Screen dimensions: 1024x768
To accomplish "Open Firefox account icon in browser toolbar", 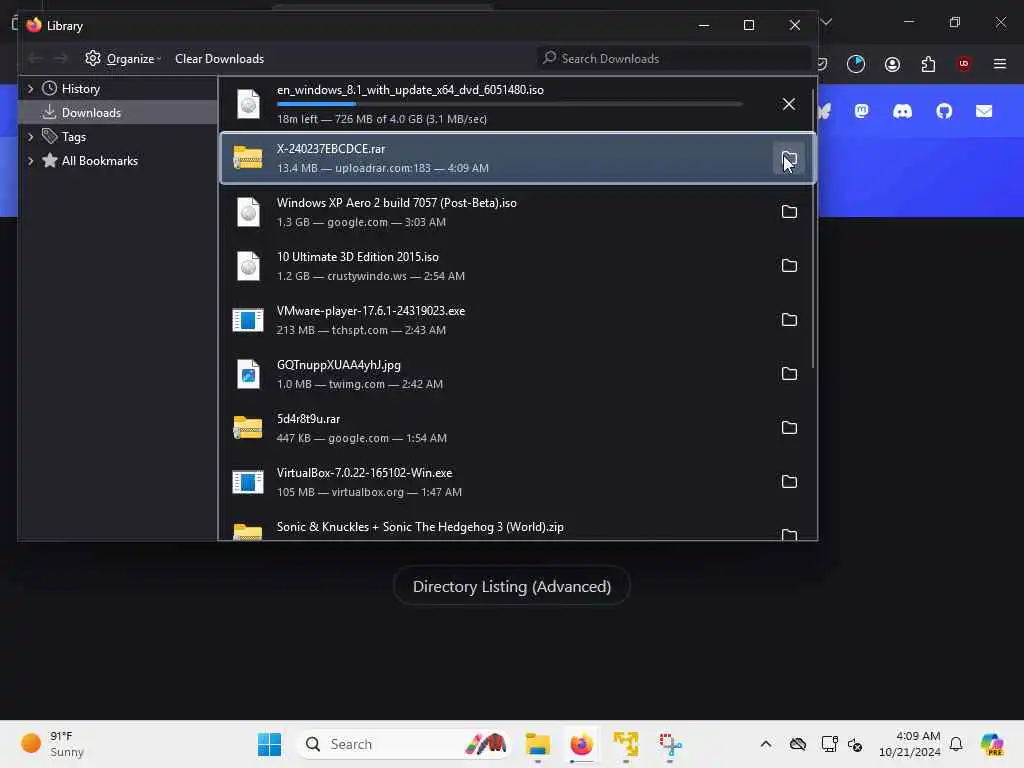I will [x=892, y=64].
